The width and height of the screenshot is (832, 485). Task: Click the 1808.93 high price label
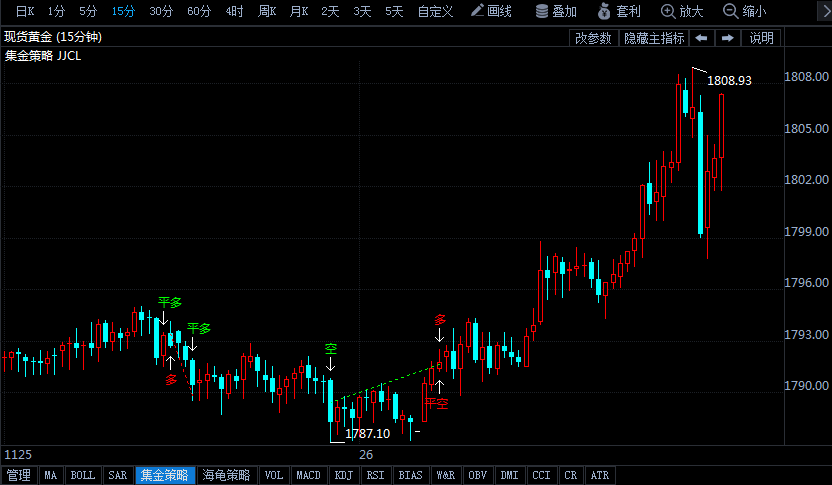click(x=730, y=81)
